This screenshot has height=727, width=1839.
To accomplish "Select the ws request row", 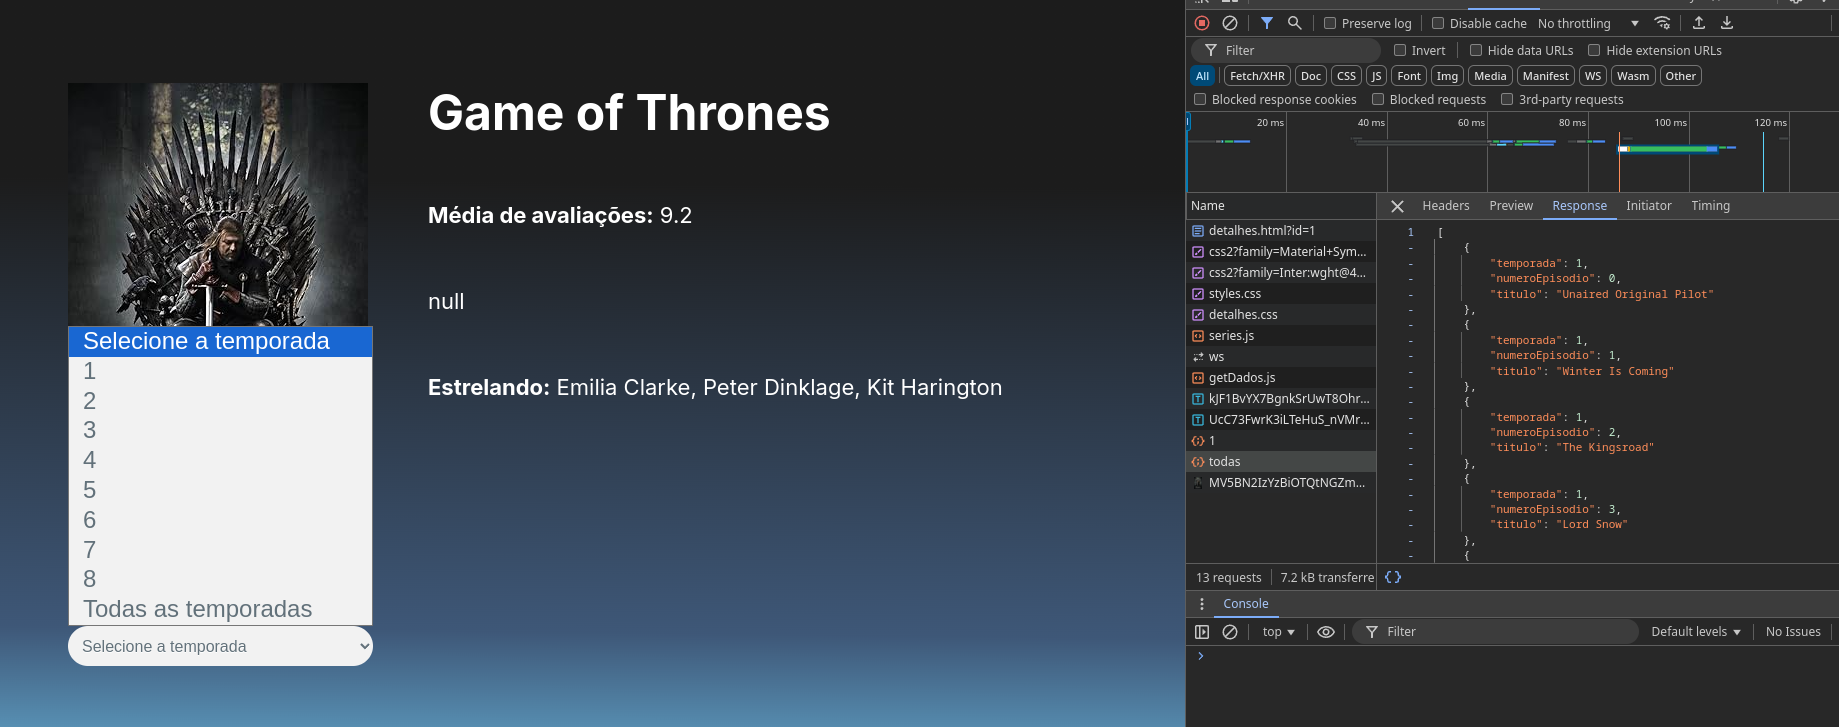I will click(1281, 357).
